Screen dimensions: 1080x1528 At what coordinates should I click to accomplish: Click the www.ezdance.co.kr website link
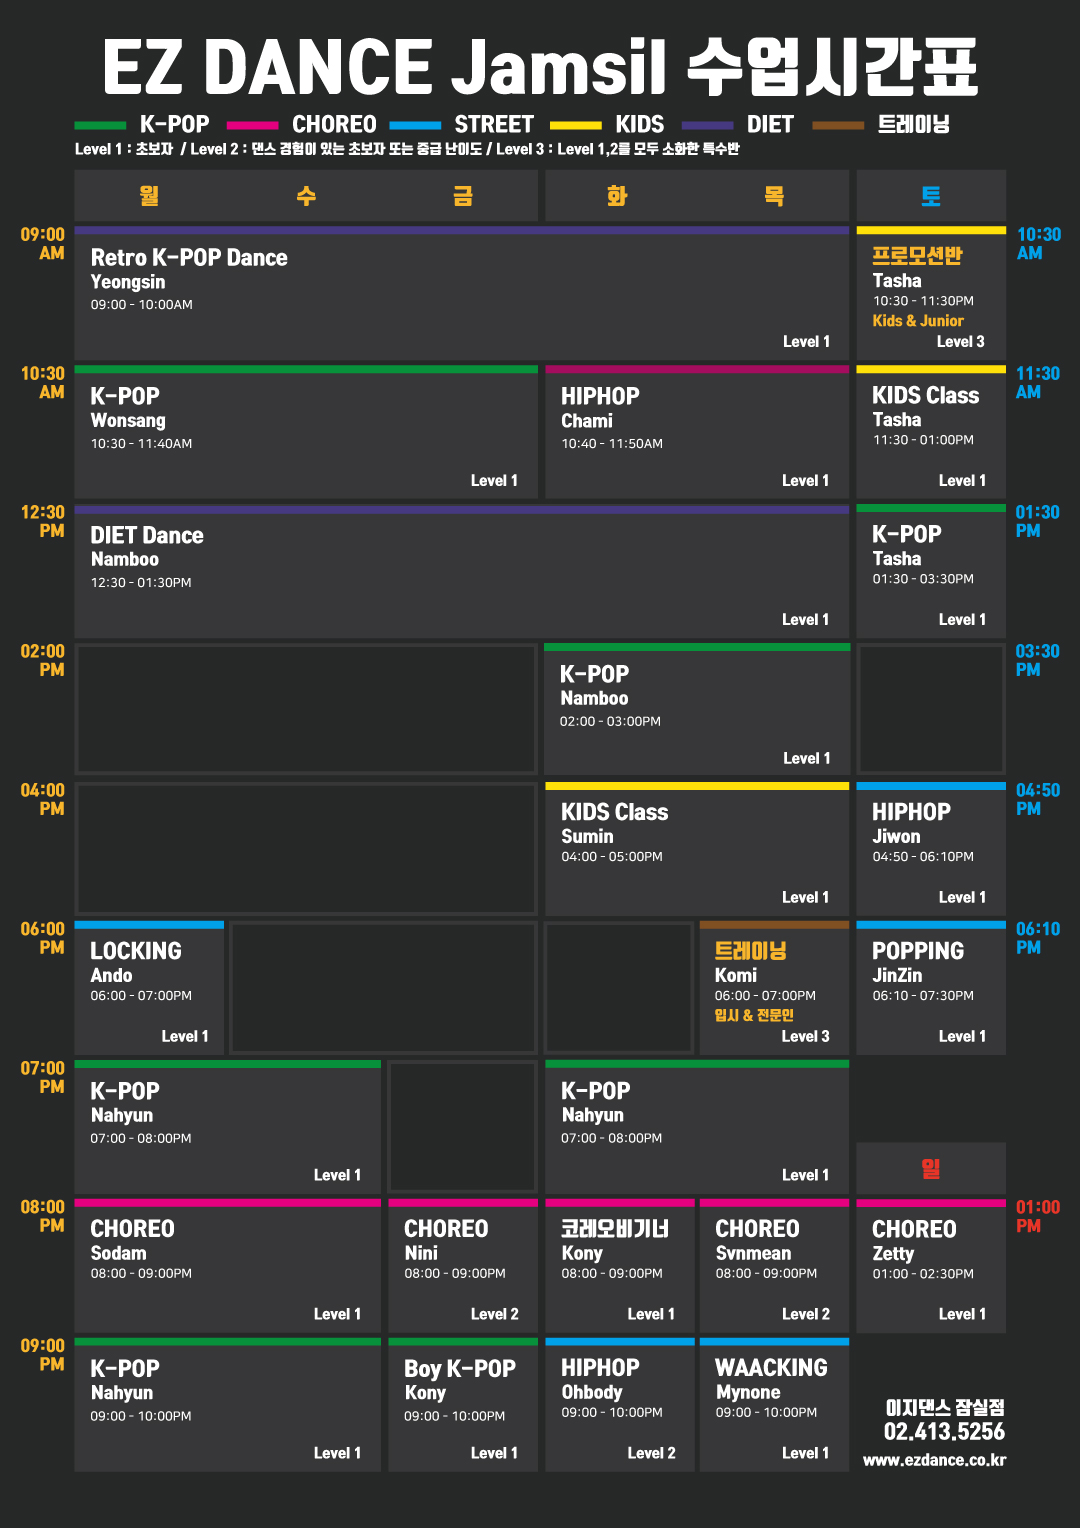[934, 1460]
